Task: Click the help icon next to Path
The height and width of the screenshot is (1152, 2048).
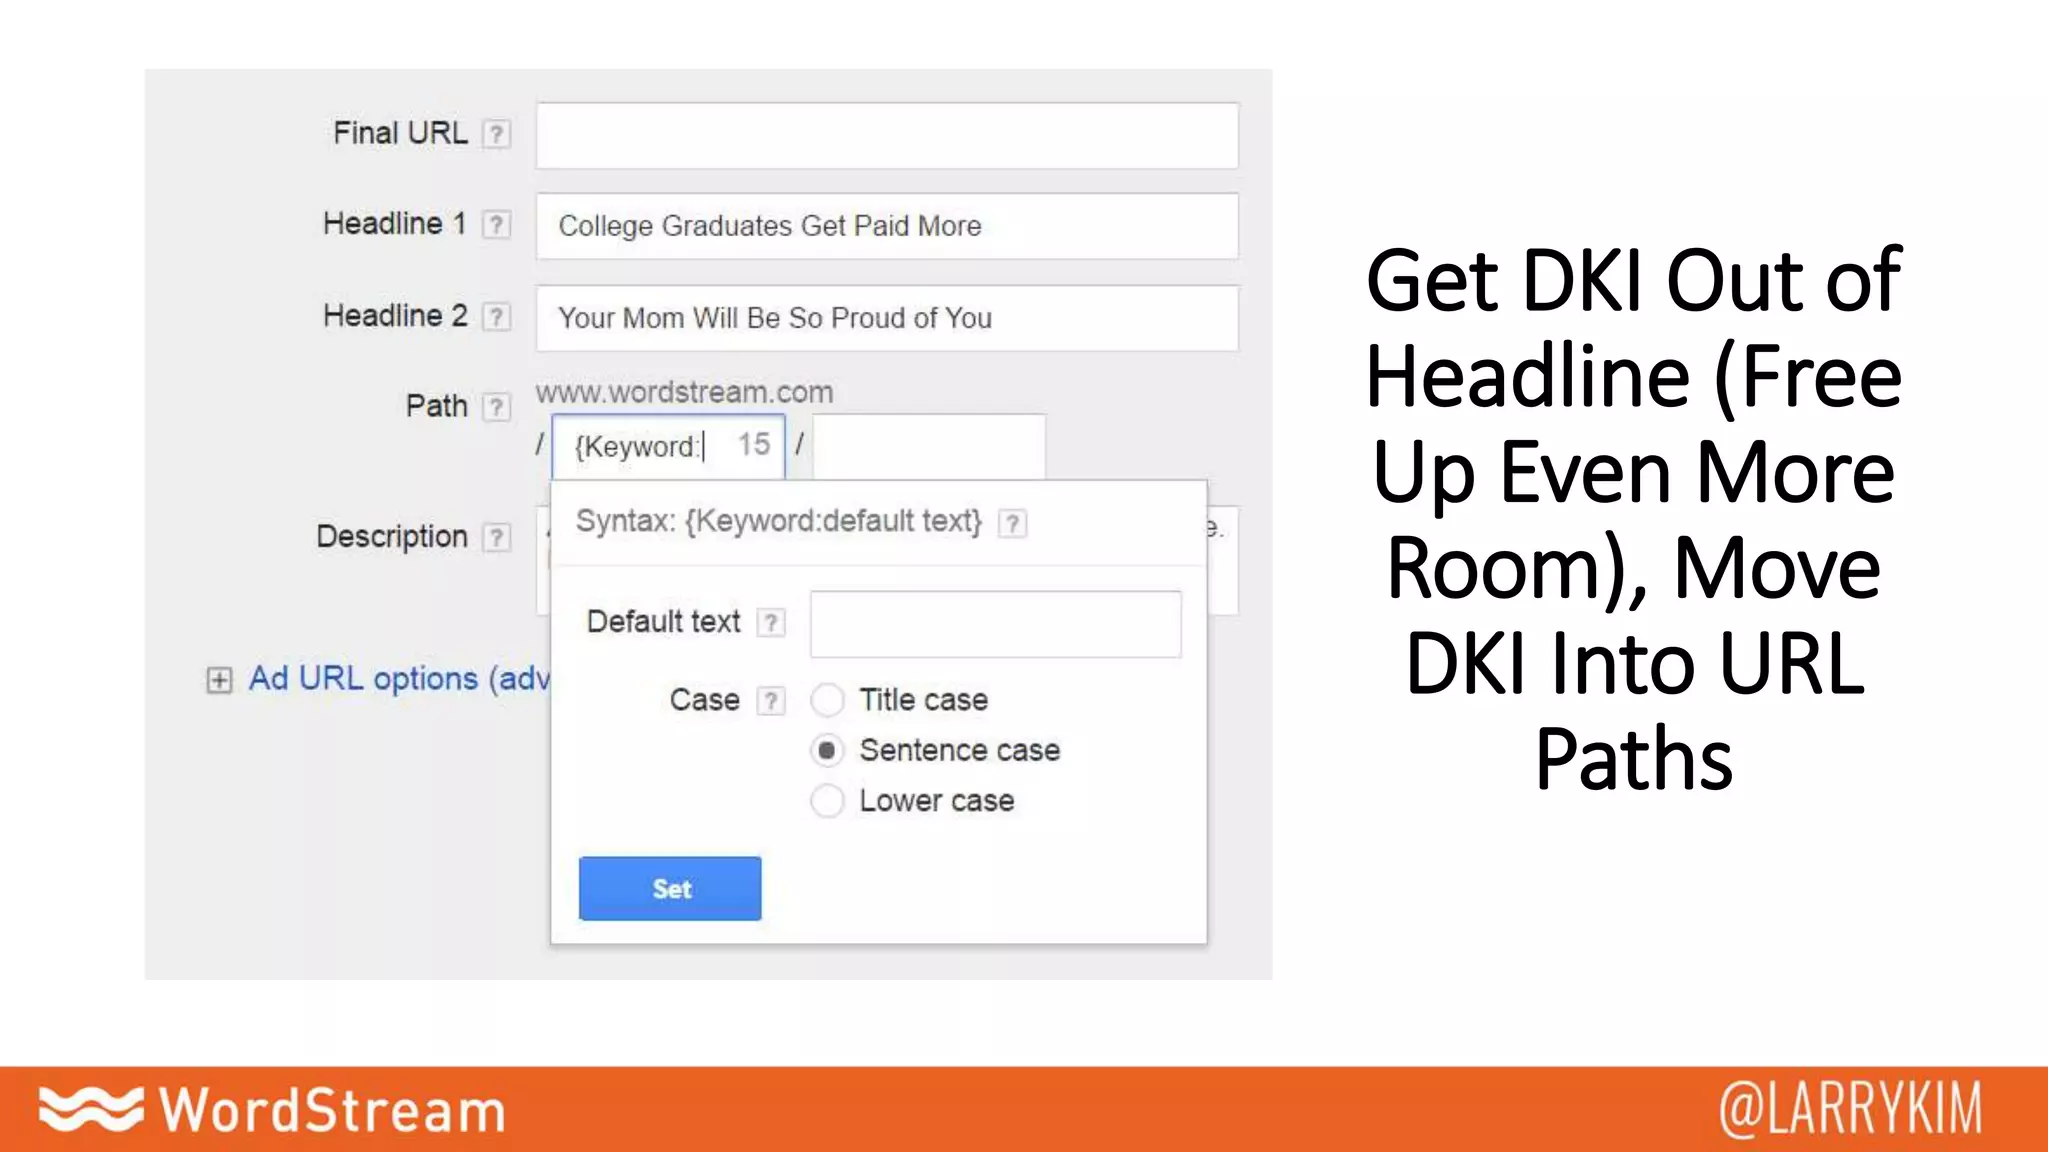Action: 496,407
